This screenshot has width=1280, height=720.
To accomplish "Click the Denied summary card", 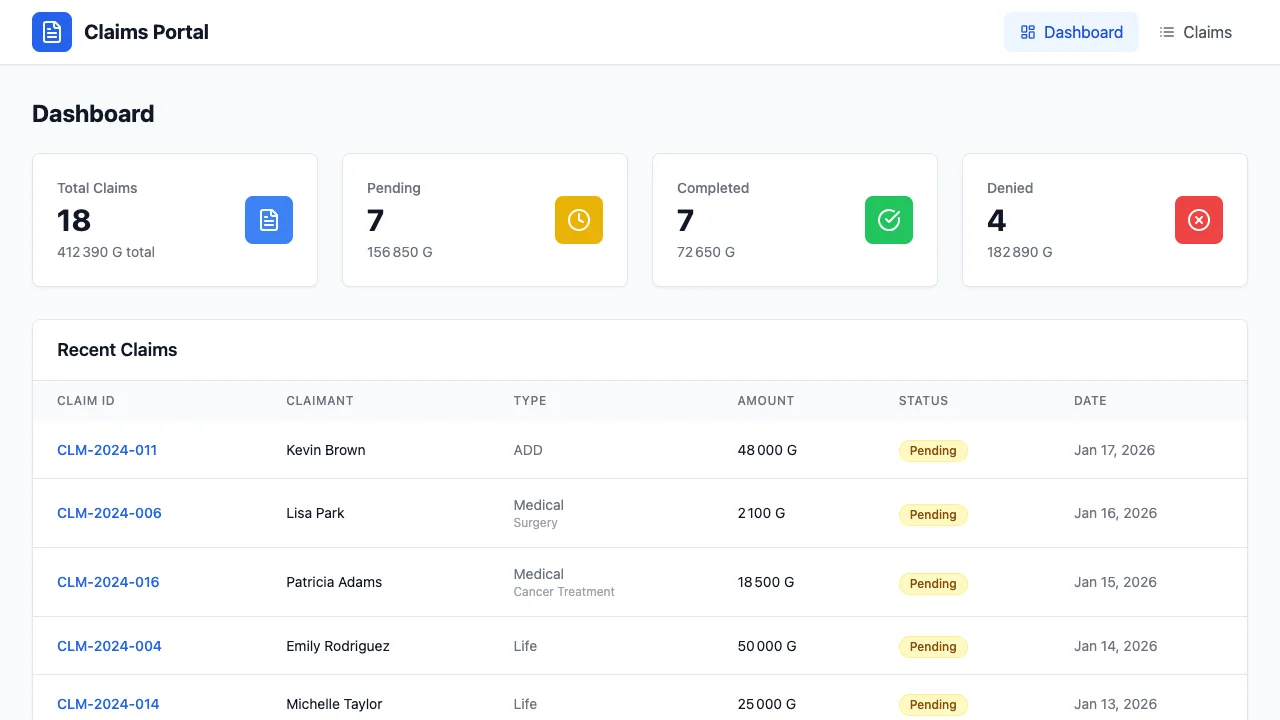I will tap(1104, 220).
